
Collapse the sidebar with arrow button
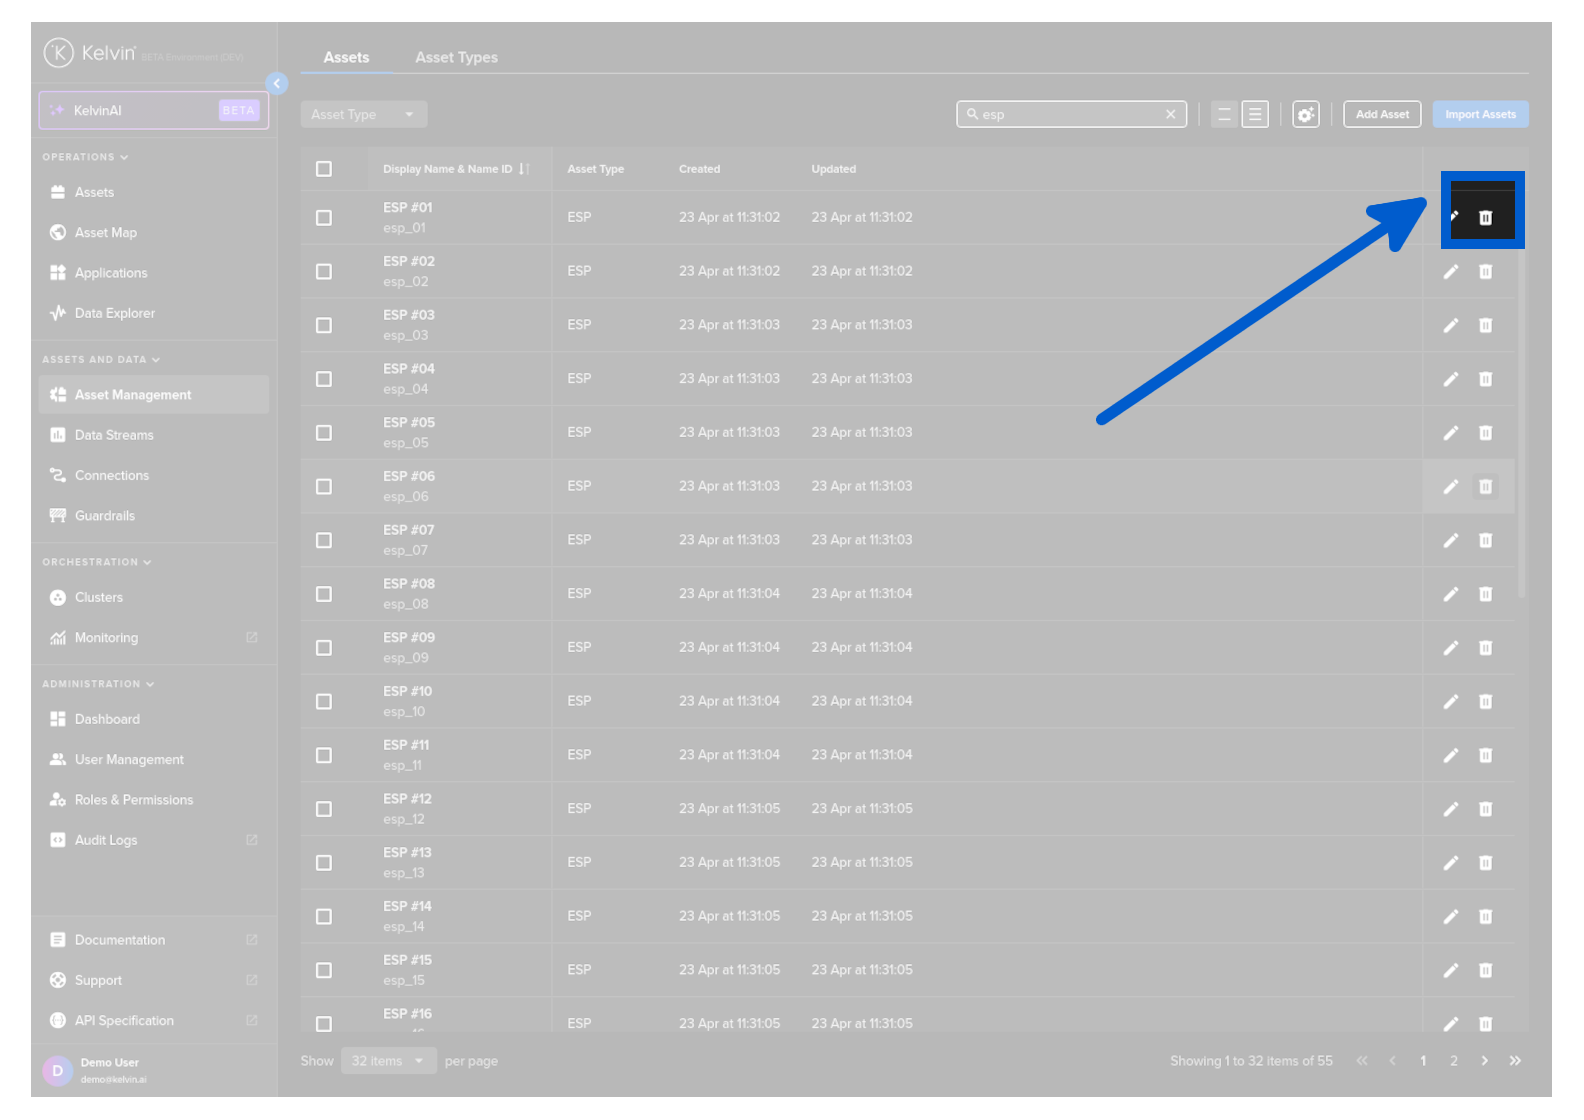[x=277, y=84]
